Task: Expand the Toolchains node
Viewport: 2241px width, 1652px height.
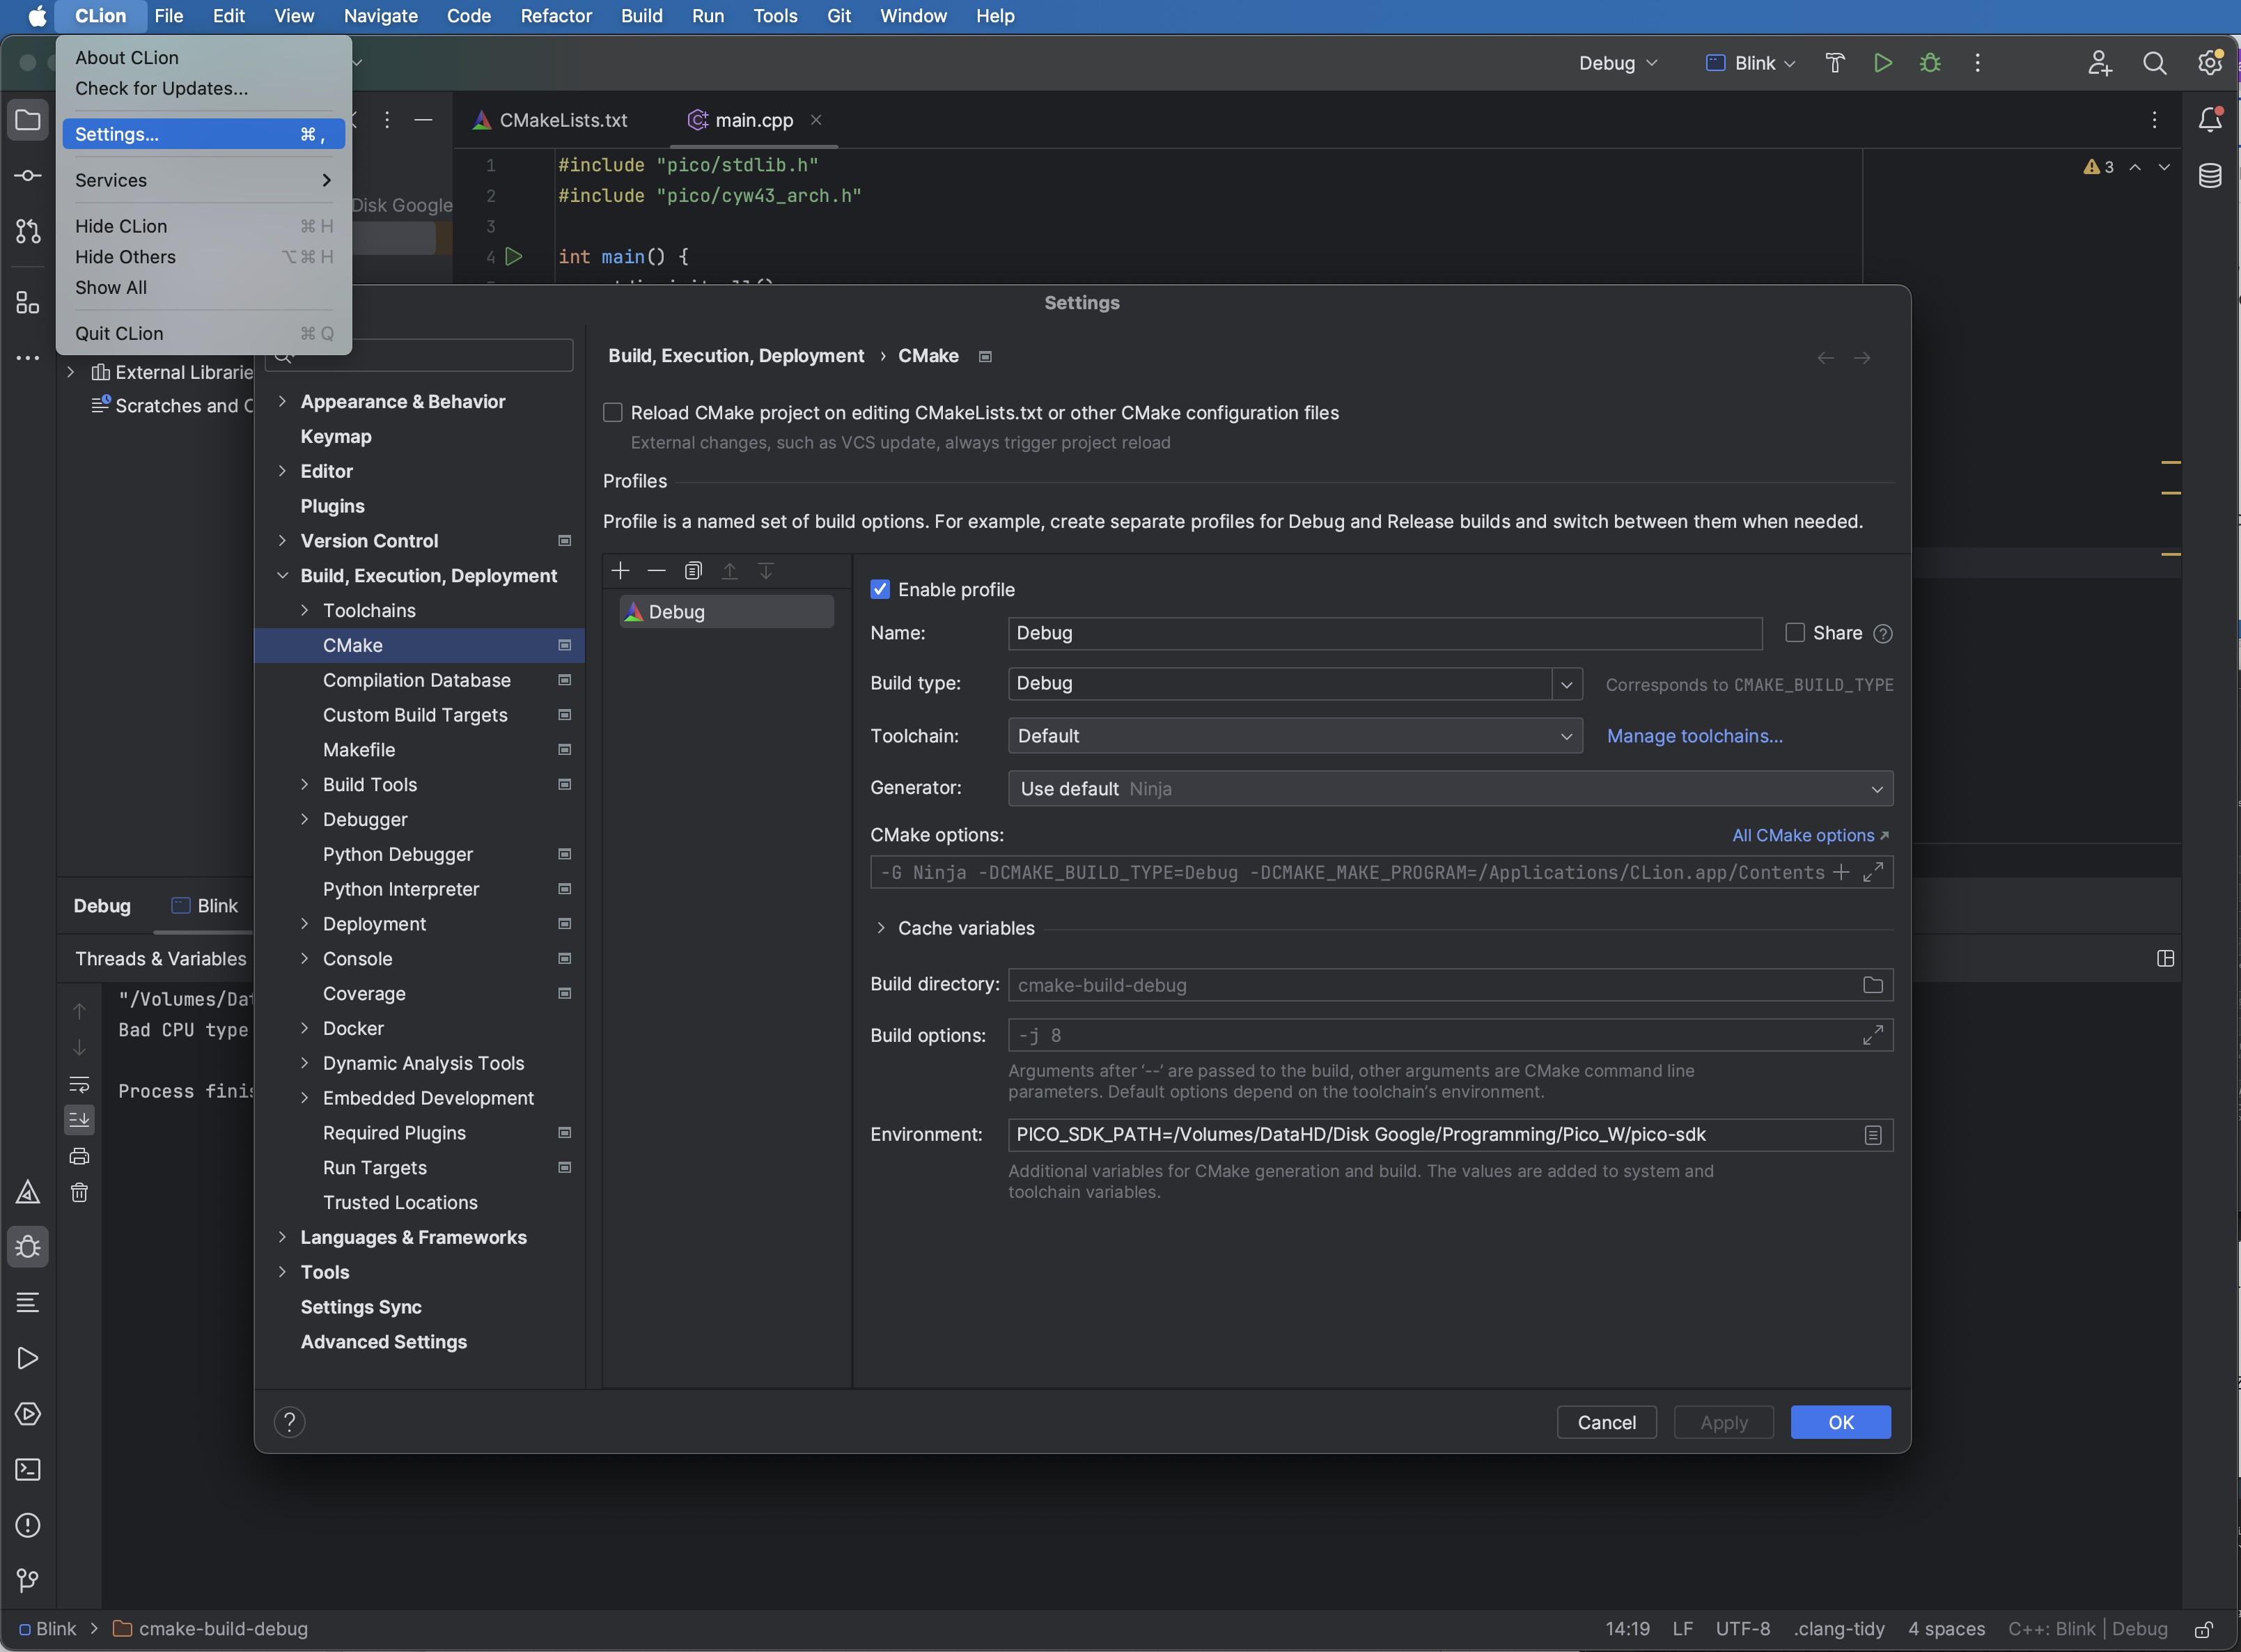Action: point(305,610)
